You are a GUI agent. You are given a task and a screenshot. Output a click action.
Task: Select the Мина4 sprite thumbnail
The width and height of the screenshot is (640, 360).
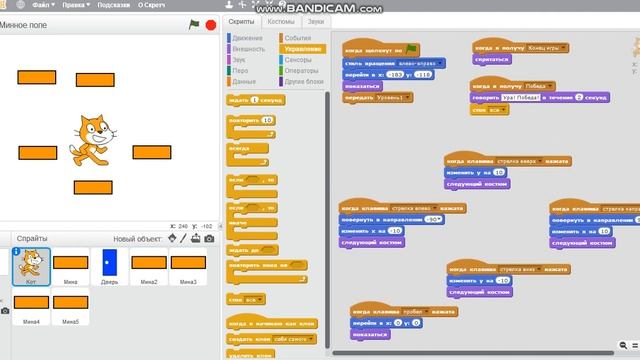(31, 306)
